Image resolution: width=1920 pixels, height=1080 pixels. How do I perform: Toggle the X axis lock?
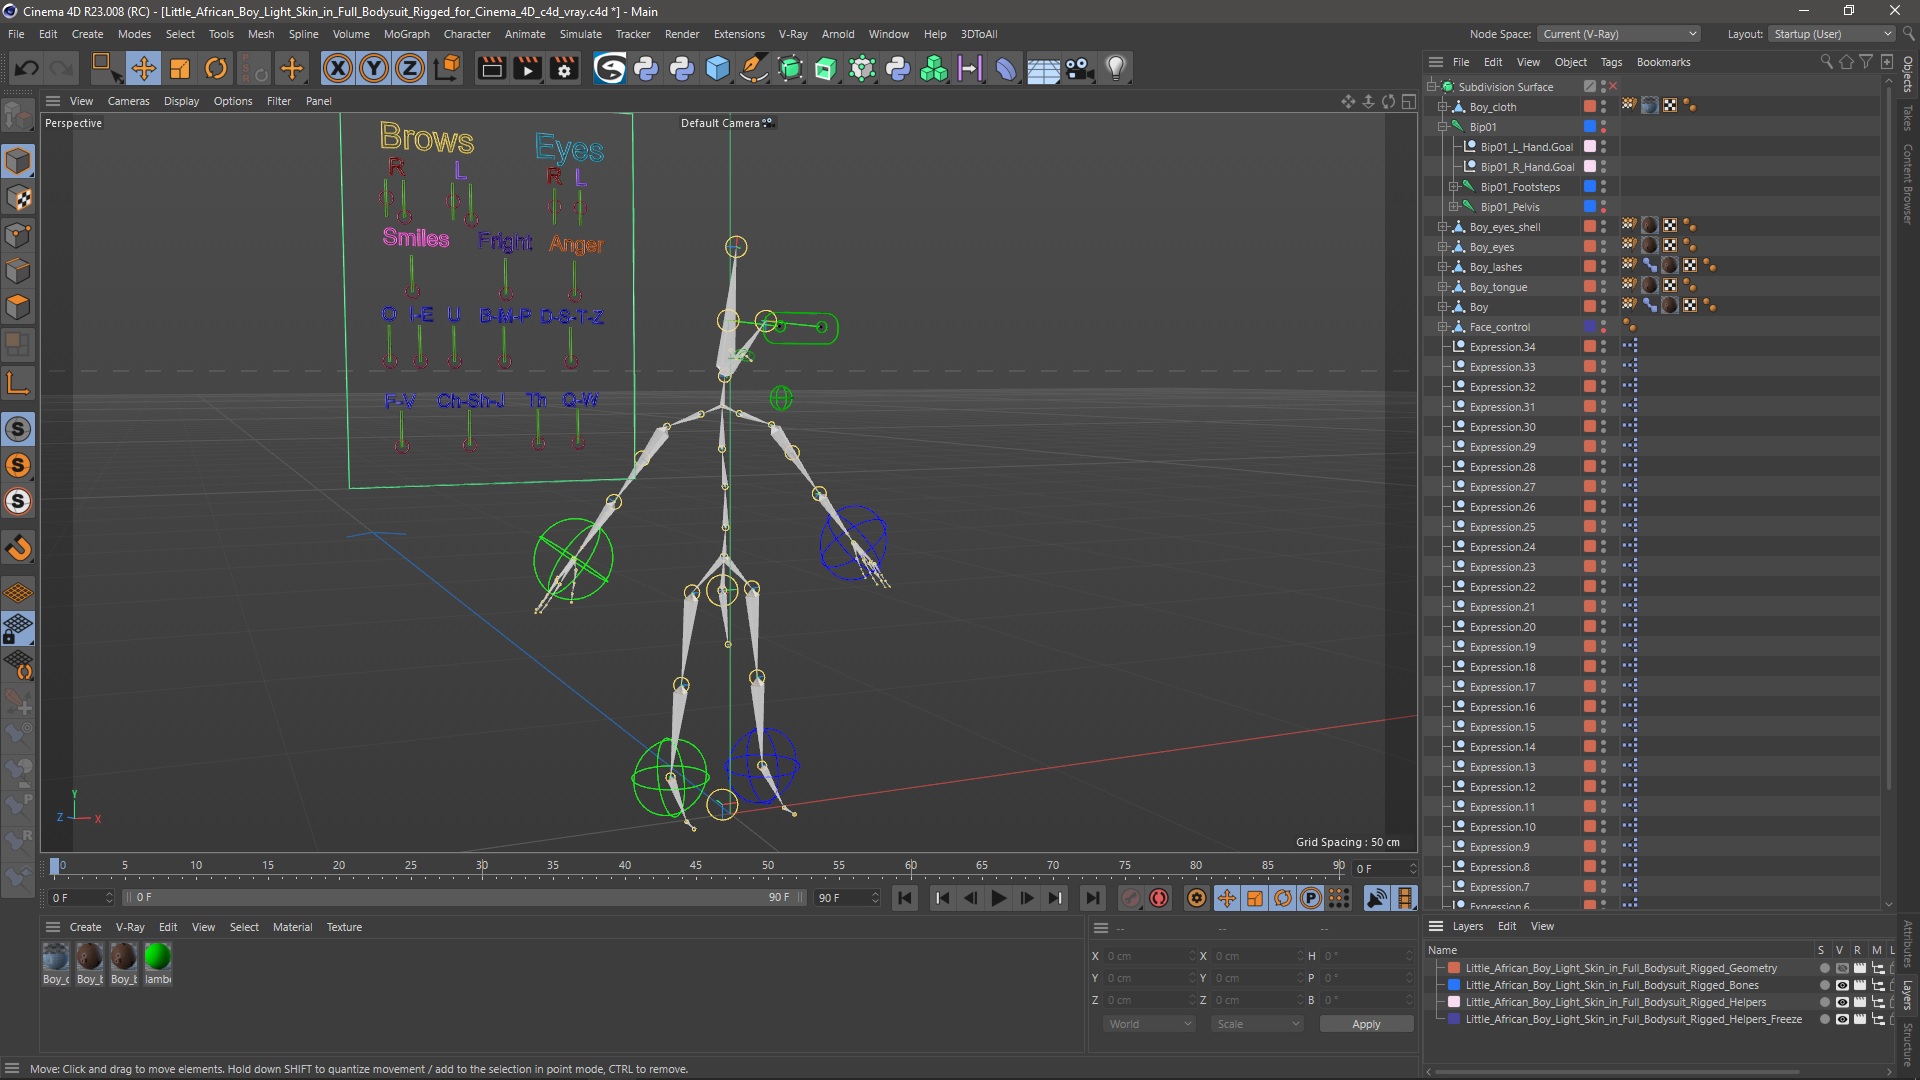tap(338, 68)
